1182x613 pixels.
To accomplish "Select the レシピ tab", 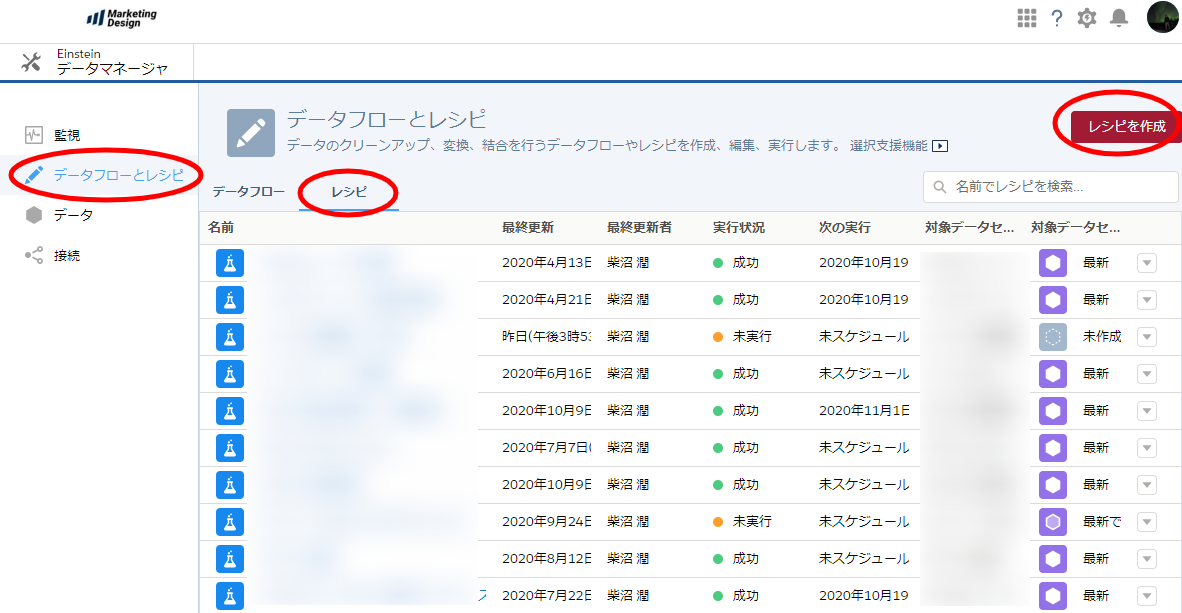I will tap(349, 191).
